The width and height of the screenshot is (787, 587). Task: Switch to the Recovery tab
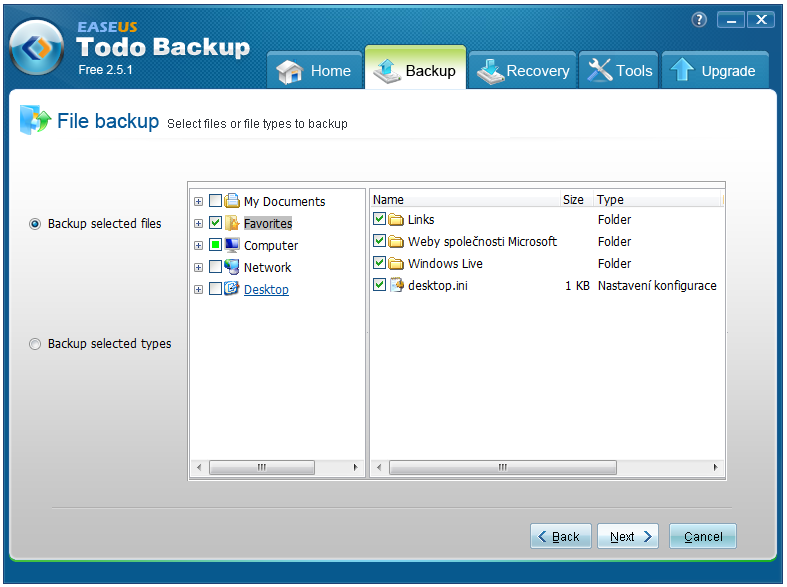(x=522, y=70)
